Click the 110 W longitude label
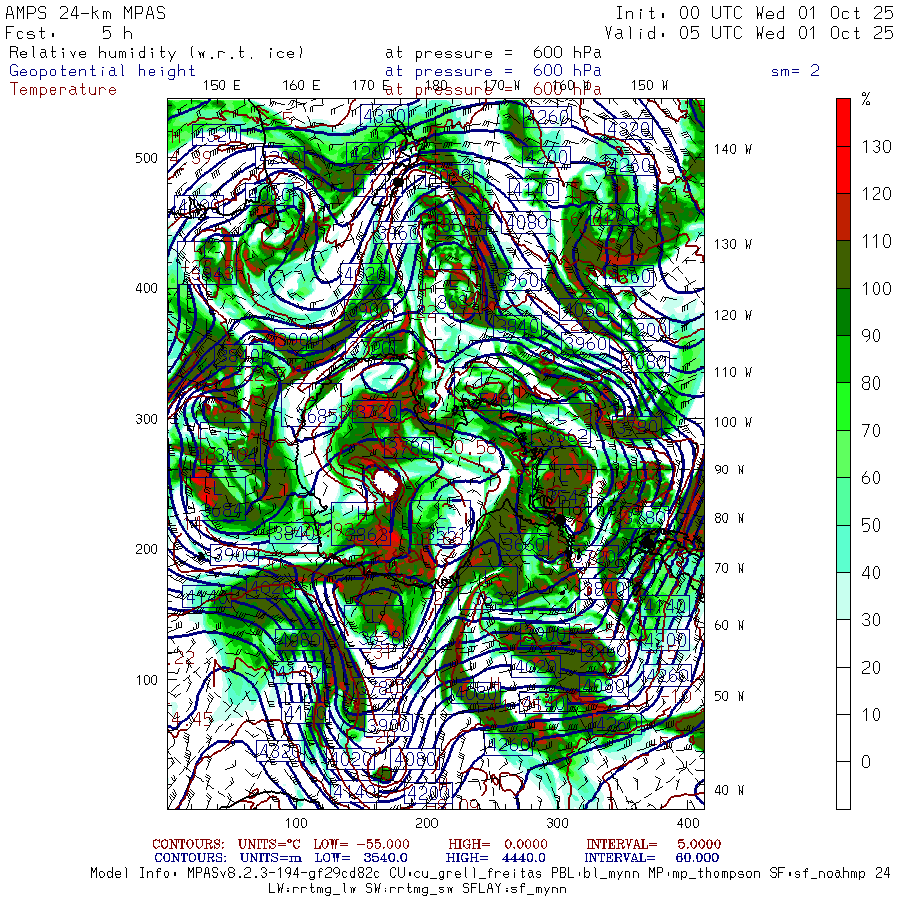This screenshot has height=900, width=900. pyautogui.click(x=732, y=372)
